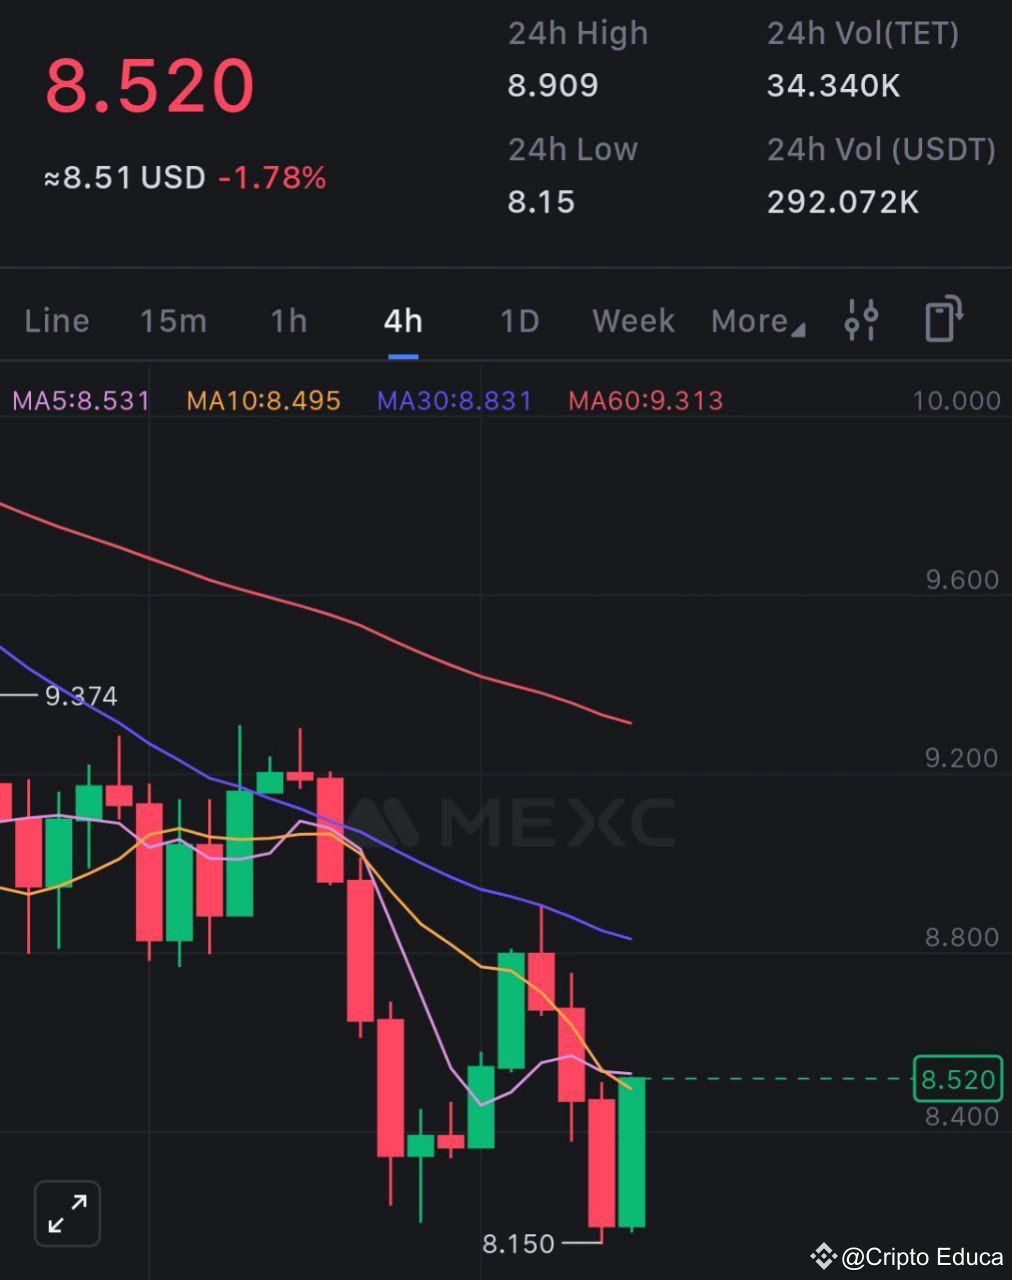Expand the chart to fullscreen
This screenshot has height=1280, width=1012.
pos(66,1213)
